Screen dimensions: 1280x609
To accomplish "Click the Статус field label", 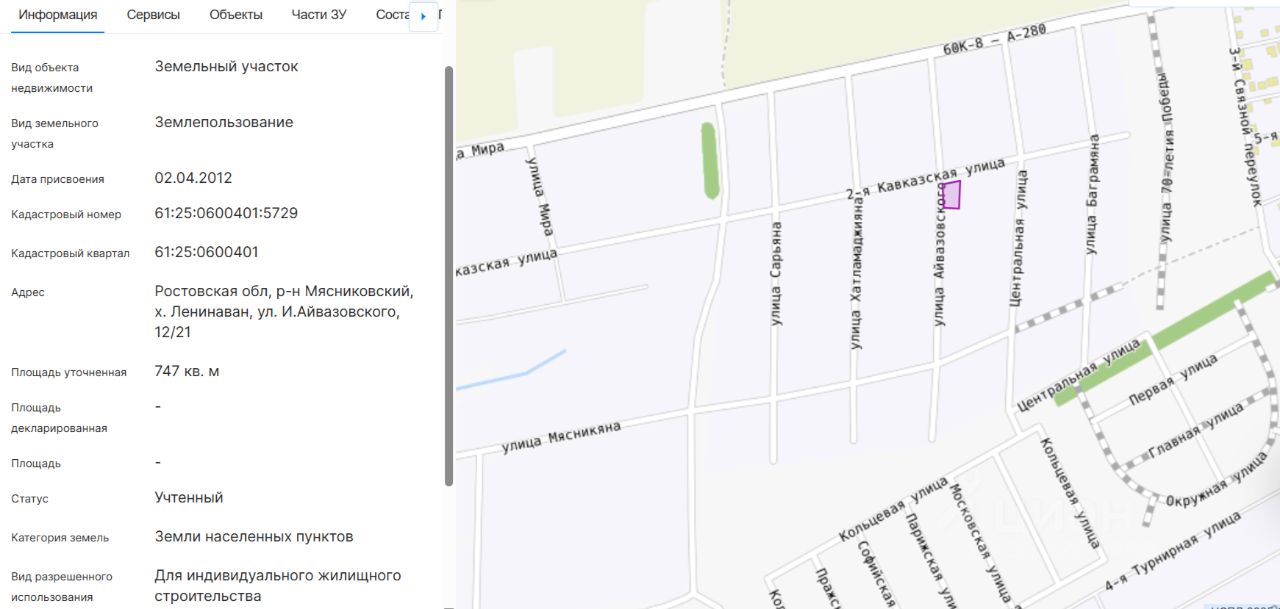I will (30, 499).
